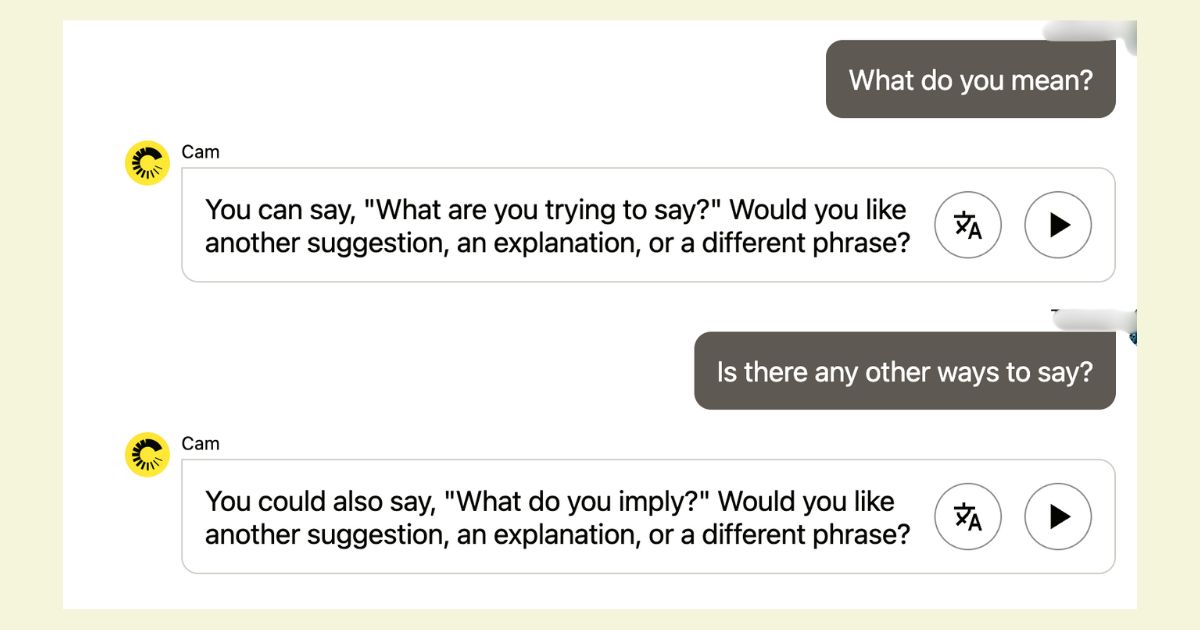This screenshot has width=1200, height=630.
Task: Click "You could also say," text in second reply
Action: (320, 502)
